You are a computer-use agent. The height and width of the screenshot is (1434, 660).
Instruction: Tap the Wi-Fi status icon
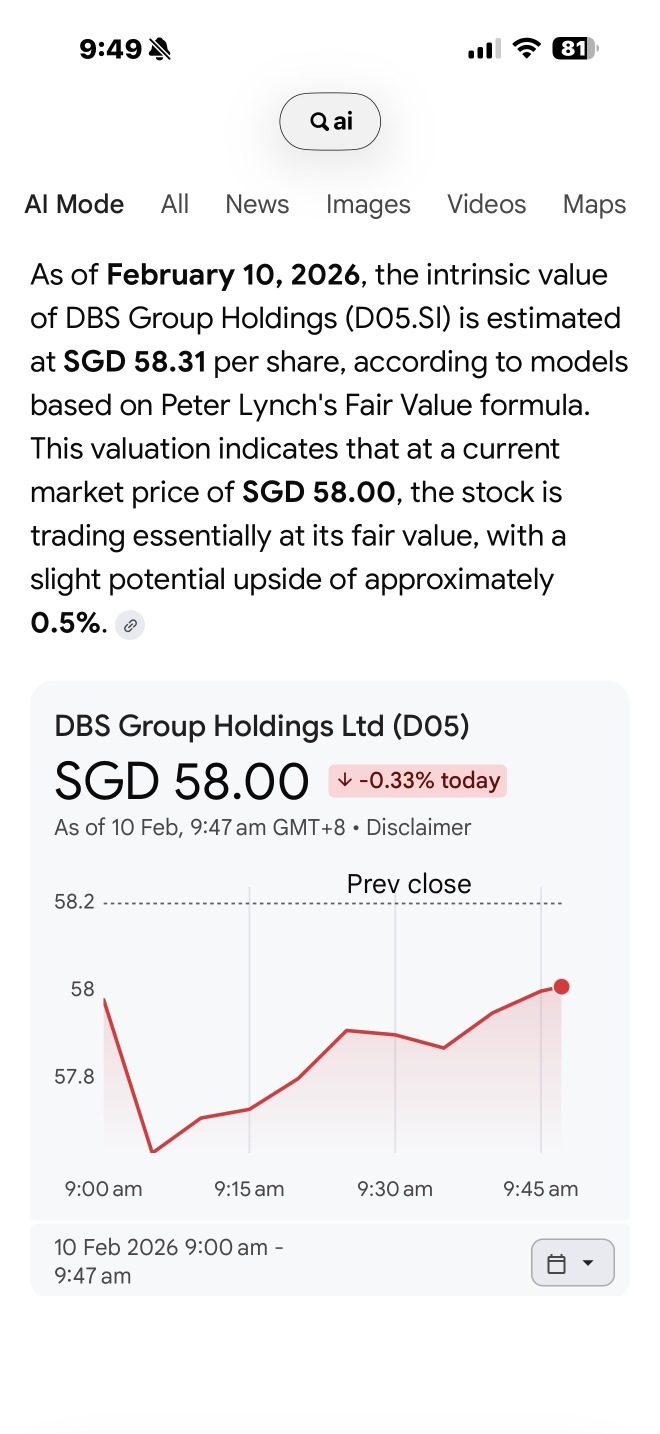pos(524,48)
